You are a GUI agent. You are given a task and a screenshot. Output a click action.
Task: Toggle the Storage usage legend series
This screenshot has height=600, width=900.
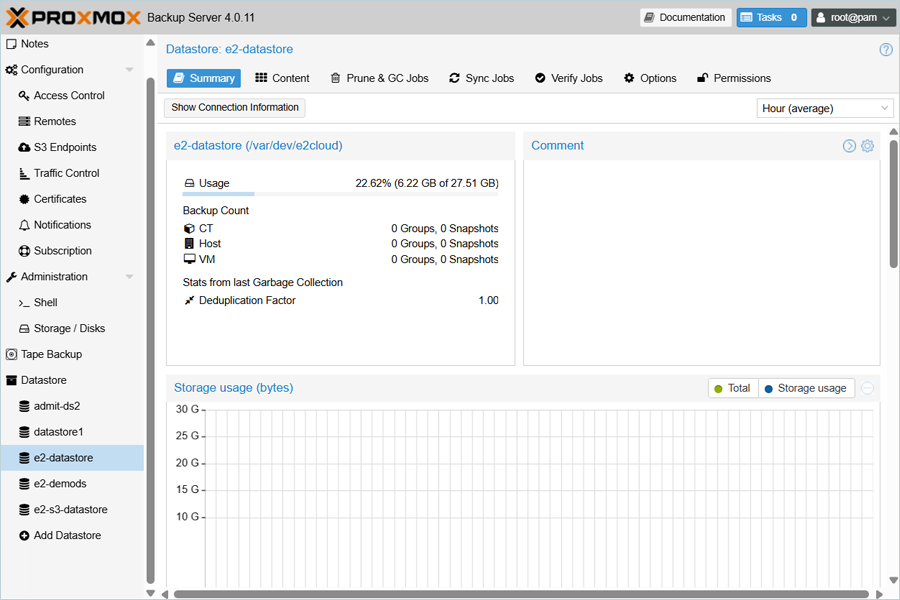(x=804, y=388)
